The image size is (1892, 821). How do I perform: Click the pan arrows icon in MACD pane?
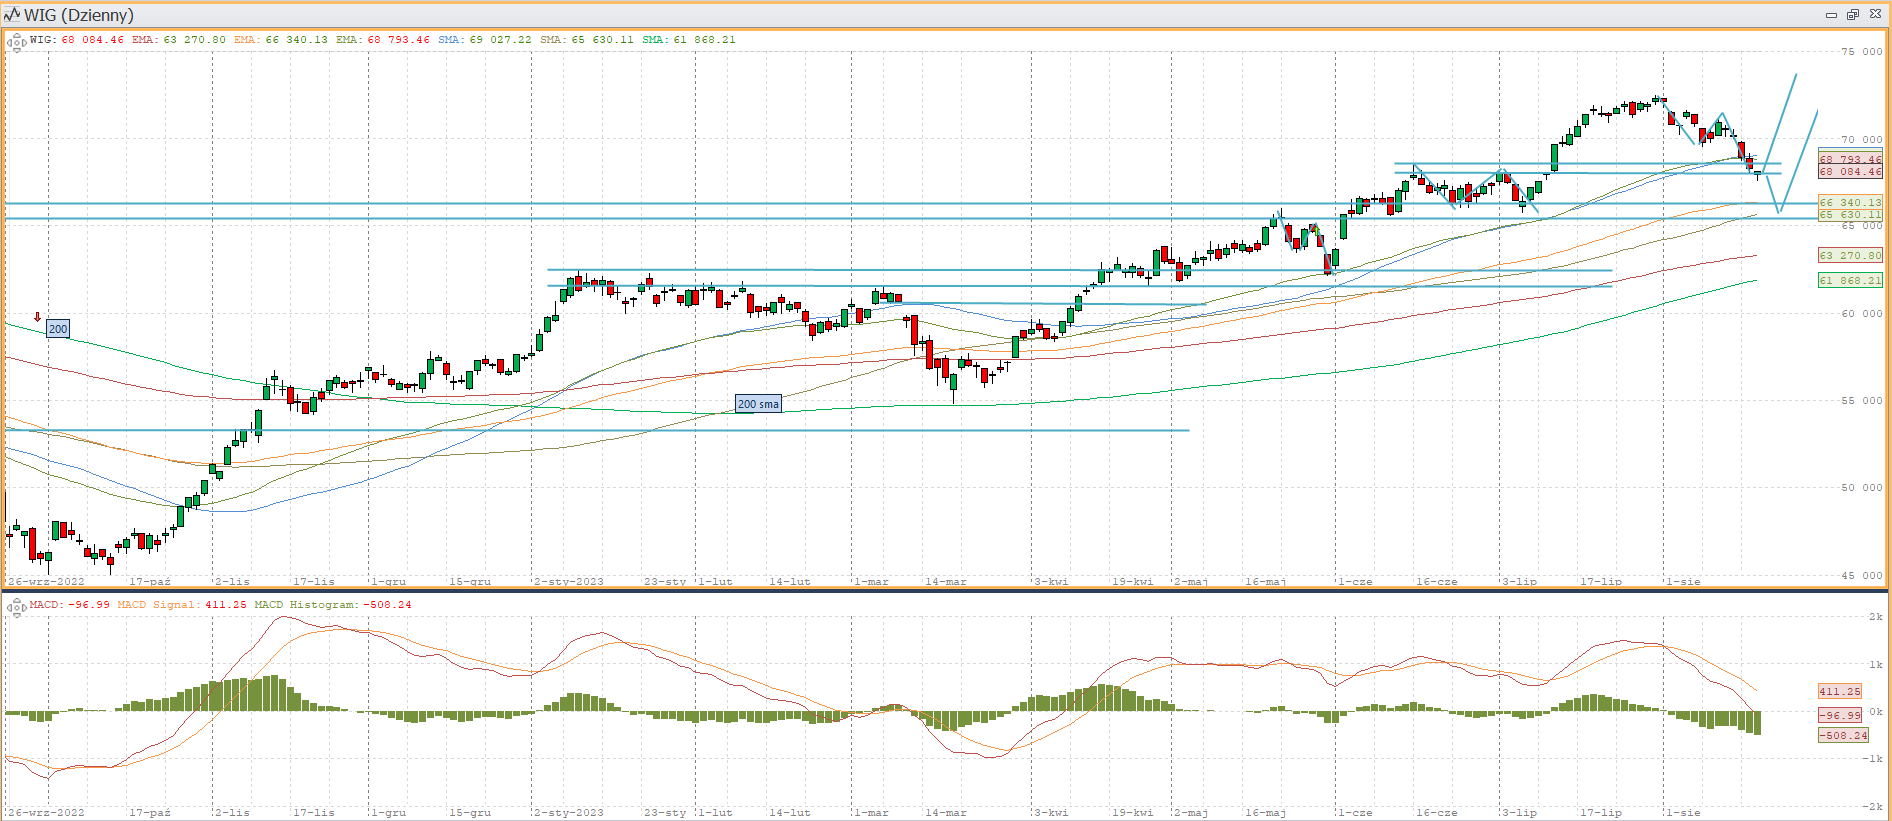coord(16,606)
